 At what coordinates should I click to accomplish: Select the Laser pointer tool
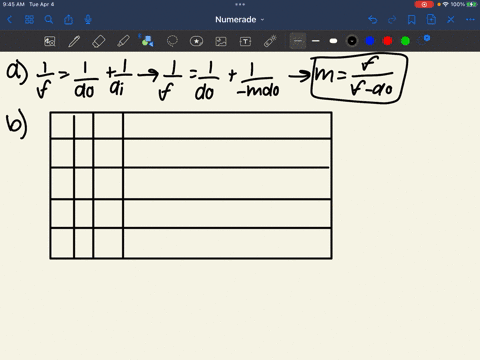coord(270,41)
